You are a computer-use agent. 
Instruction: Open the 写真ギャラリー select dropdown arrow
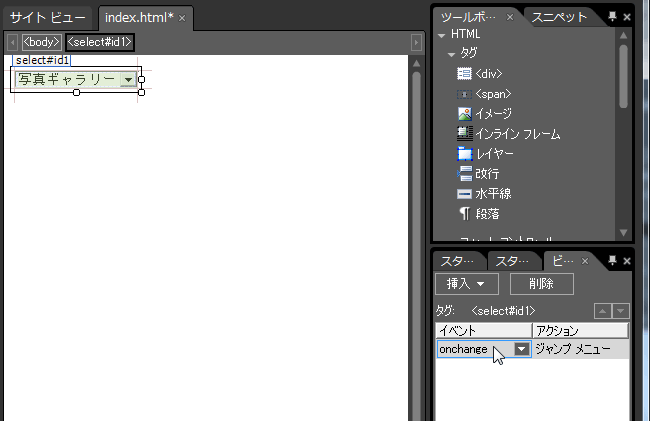pos(128,79)
